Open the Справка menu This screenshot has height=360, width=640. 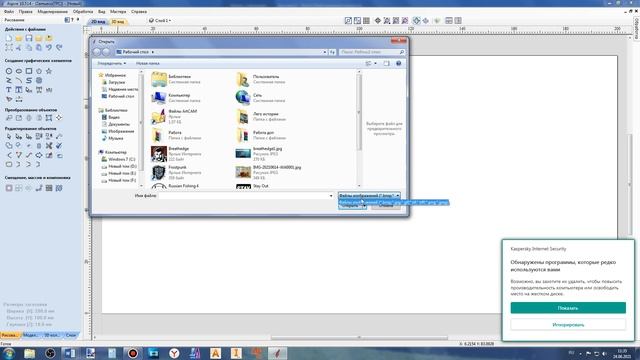[x=139, y=11]
